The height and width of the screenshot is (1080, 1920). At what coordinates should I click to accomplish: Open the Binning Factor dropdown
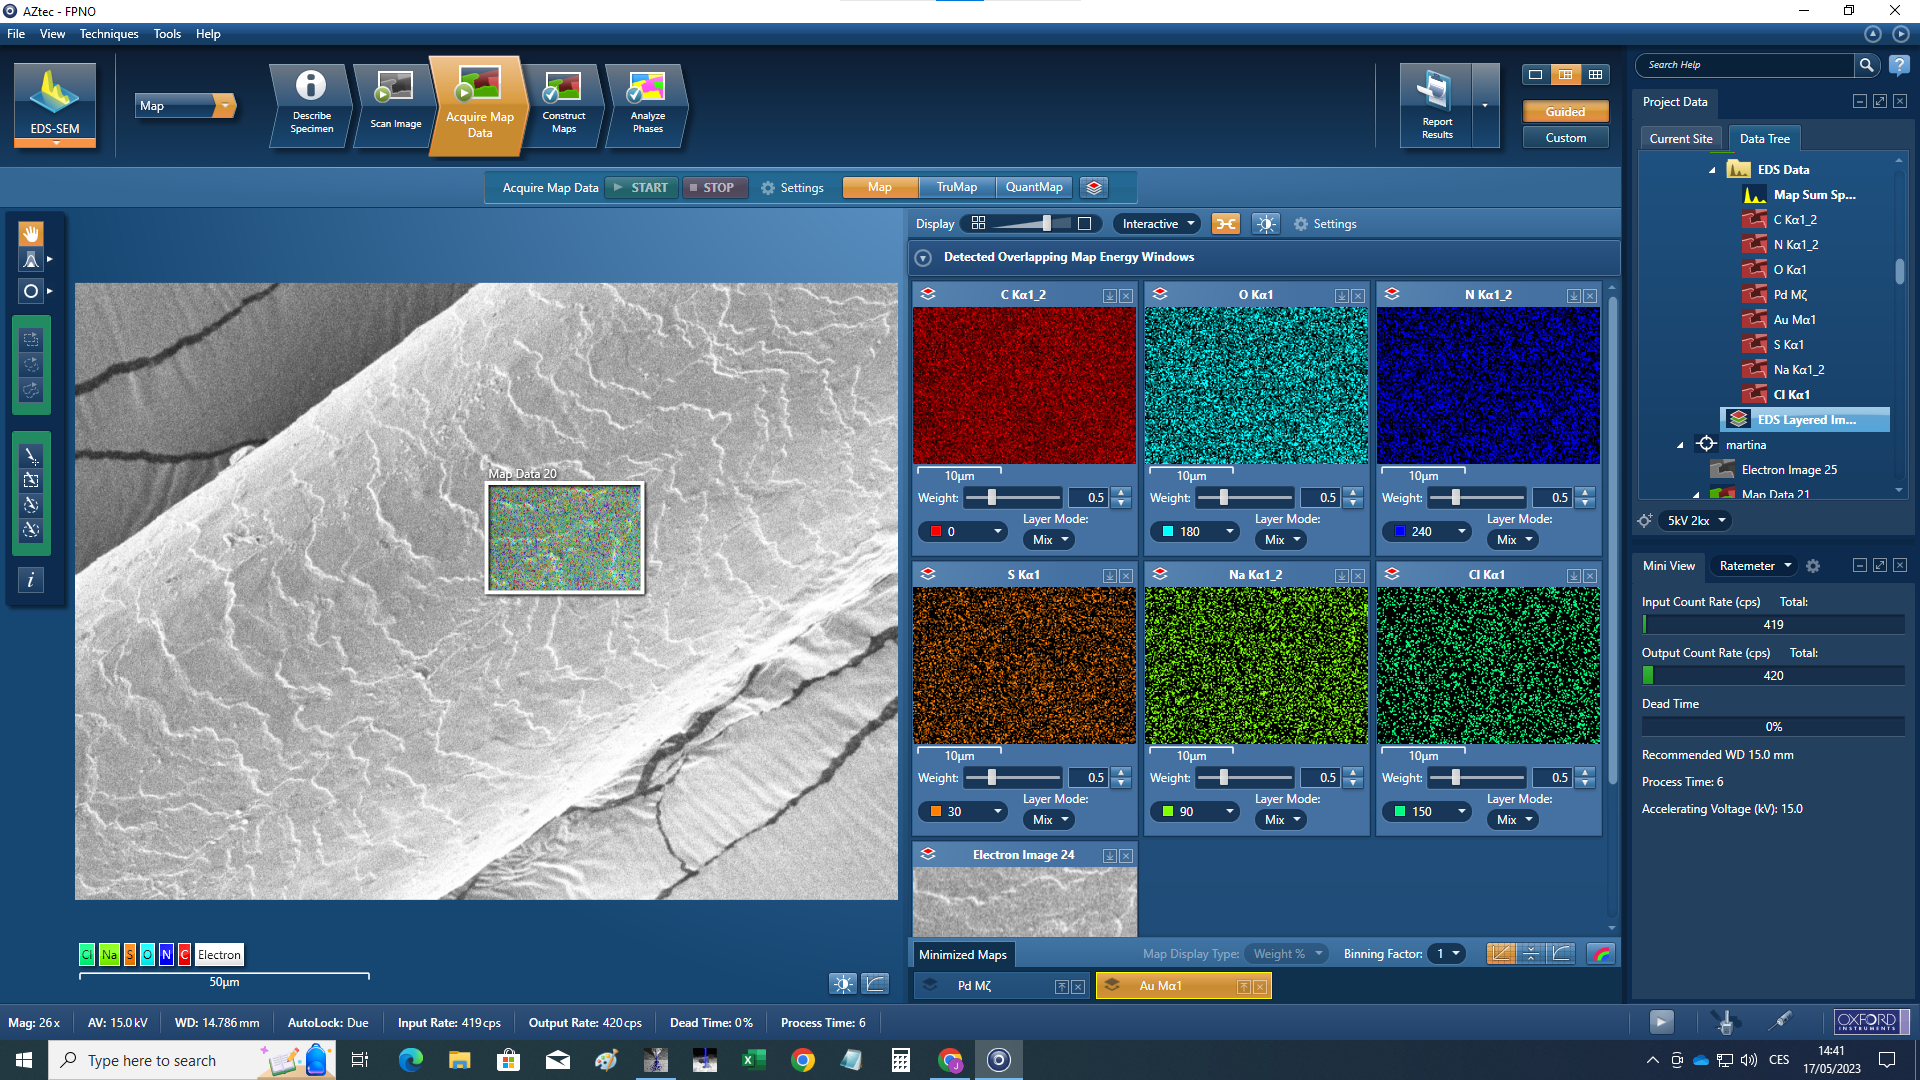pyautogui.click(x=1446, y=954)
